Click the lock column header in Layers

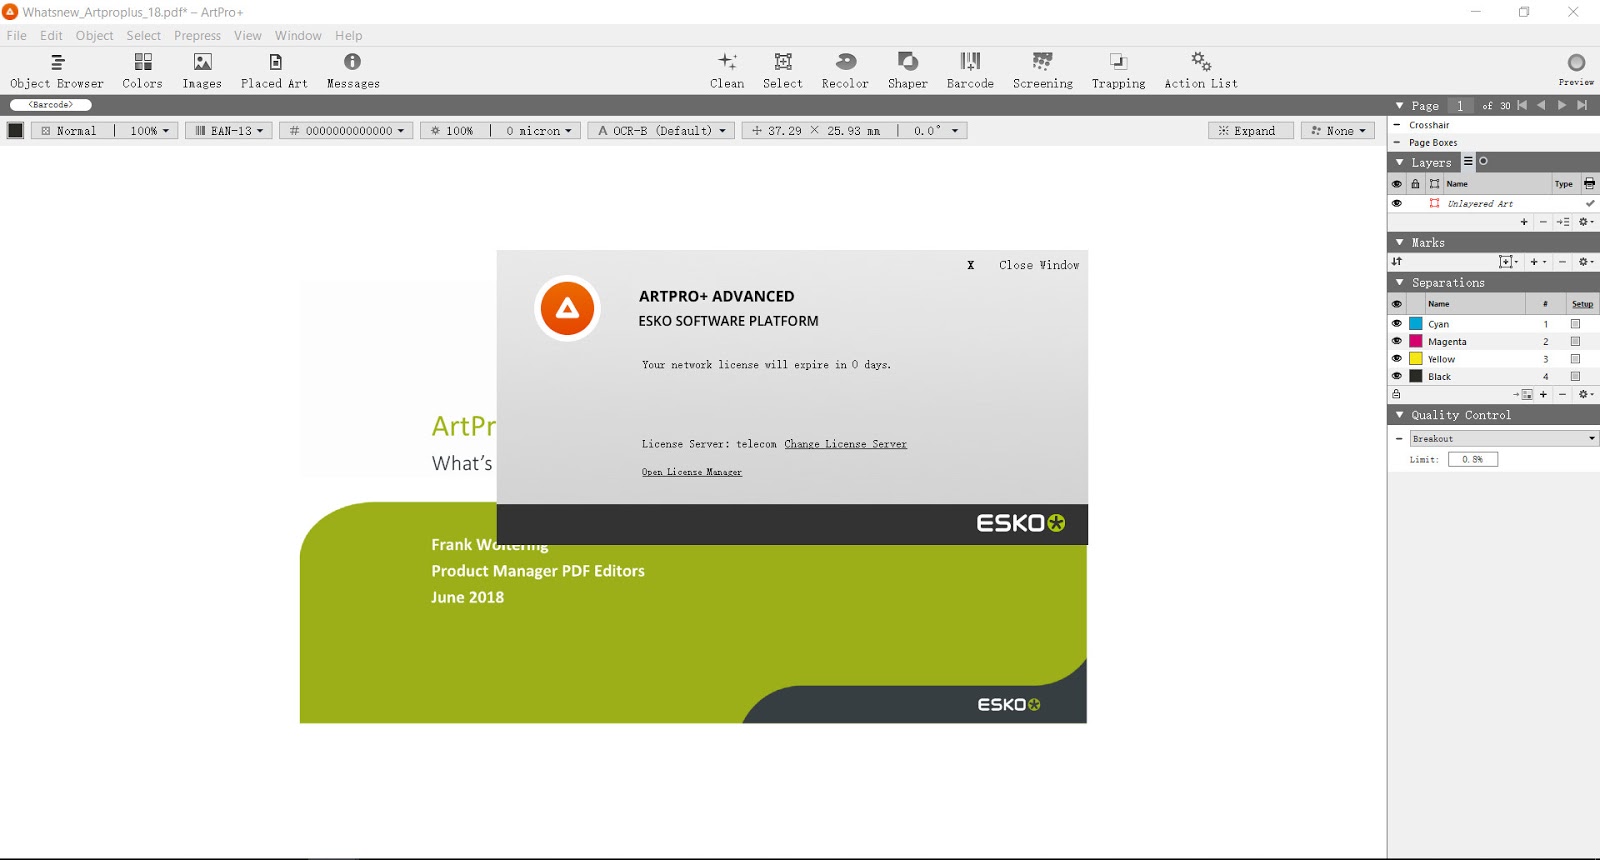[1415, 184]
